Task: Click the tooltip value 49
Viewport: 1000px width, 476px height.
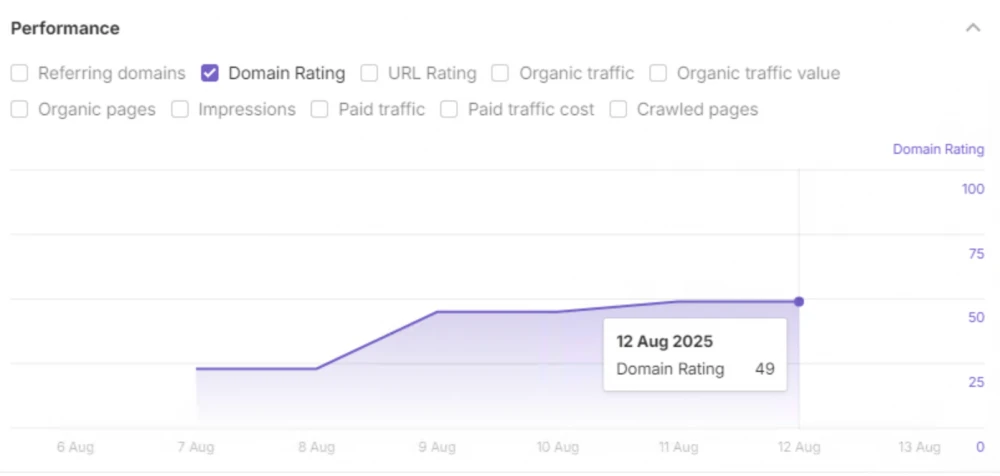Action: point(765,369)
